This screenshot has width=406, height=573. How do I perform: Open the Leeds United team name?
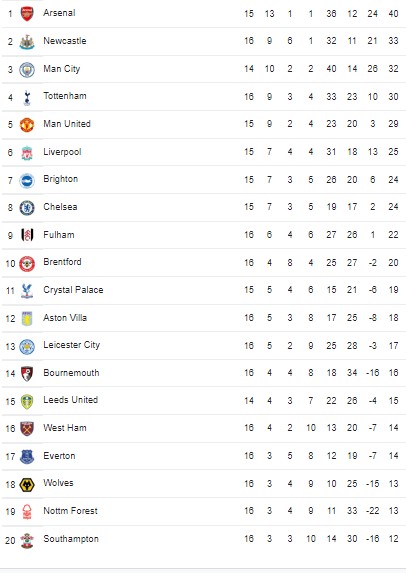[x=71, y=400]
